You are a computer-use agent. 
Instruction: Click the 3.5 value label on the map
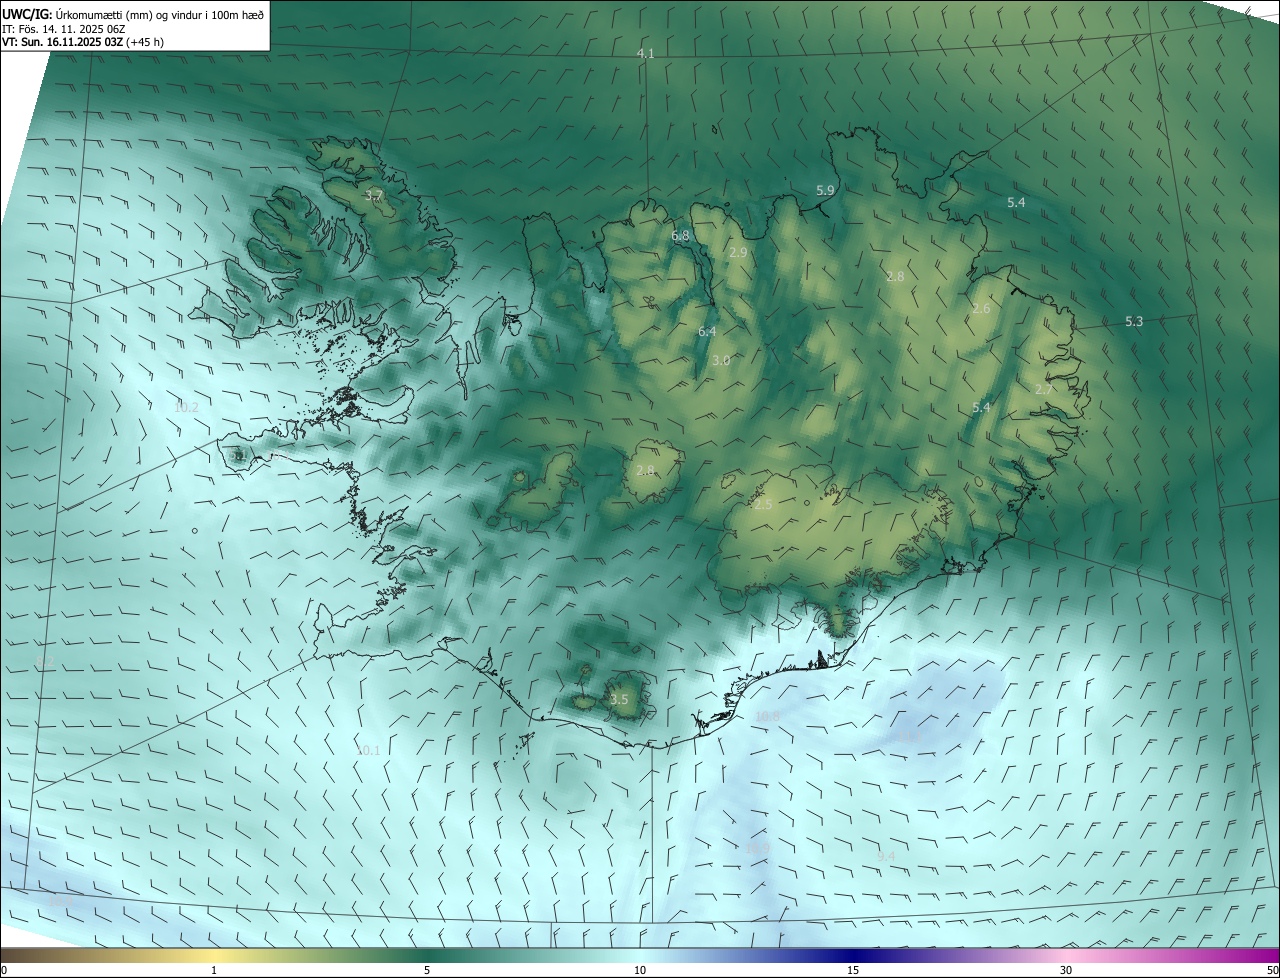tap(619, 699)
